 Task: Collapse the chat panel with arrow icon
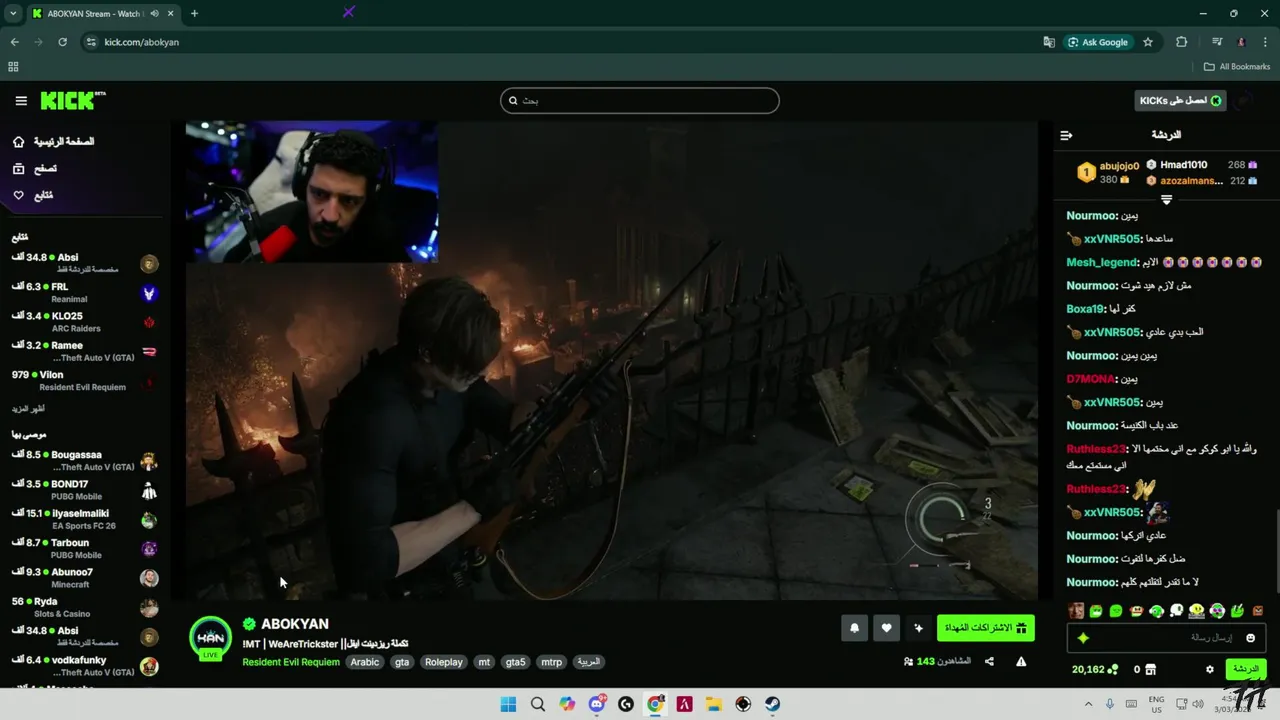coord(1066,135)
